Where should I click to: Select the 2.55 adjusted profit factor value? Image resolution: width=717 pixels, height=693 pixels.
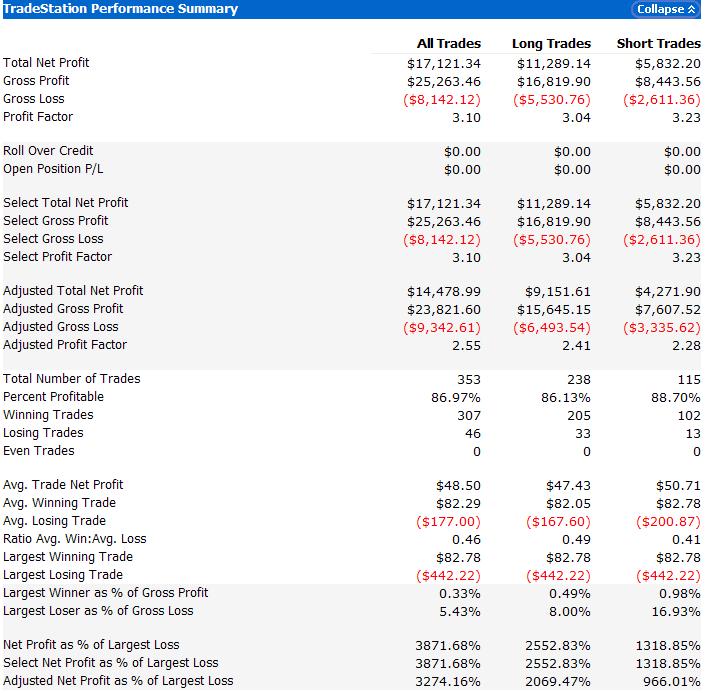click(x=466, y=346)
